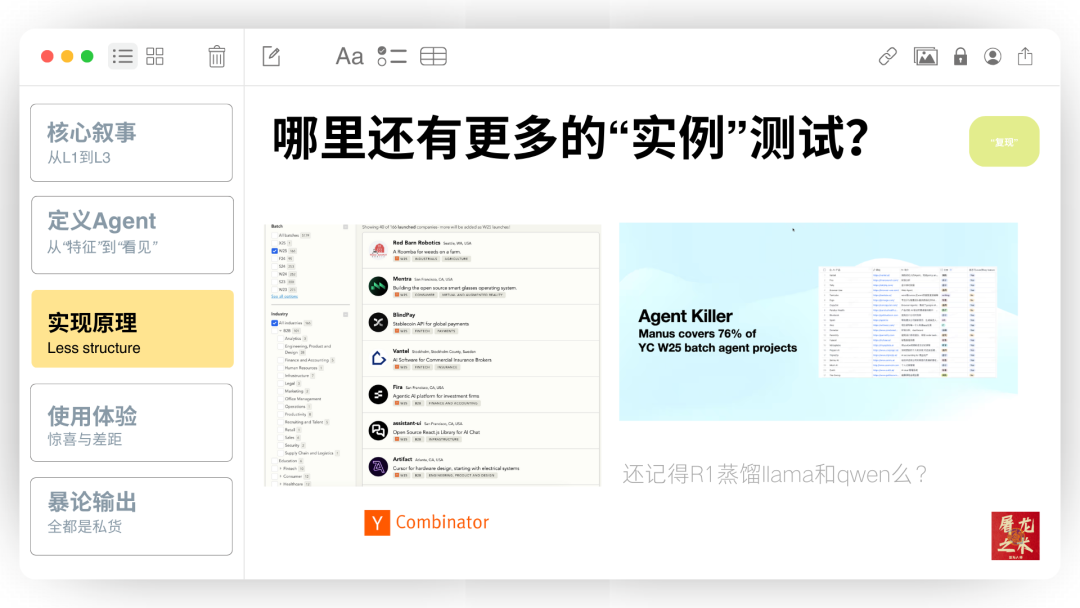Open the compose note icon in toolbar
The image size is (1080, 608).
tap(270, 56)
